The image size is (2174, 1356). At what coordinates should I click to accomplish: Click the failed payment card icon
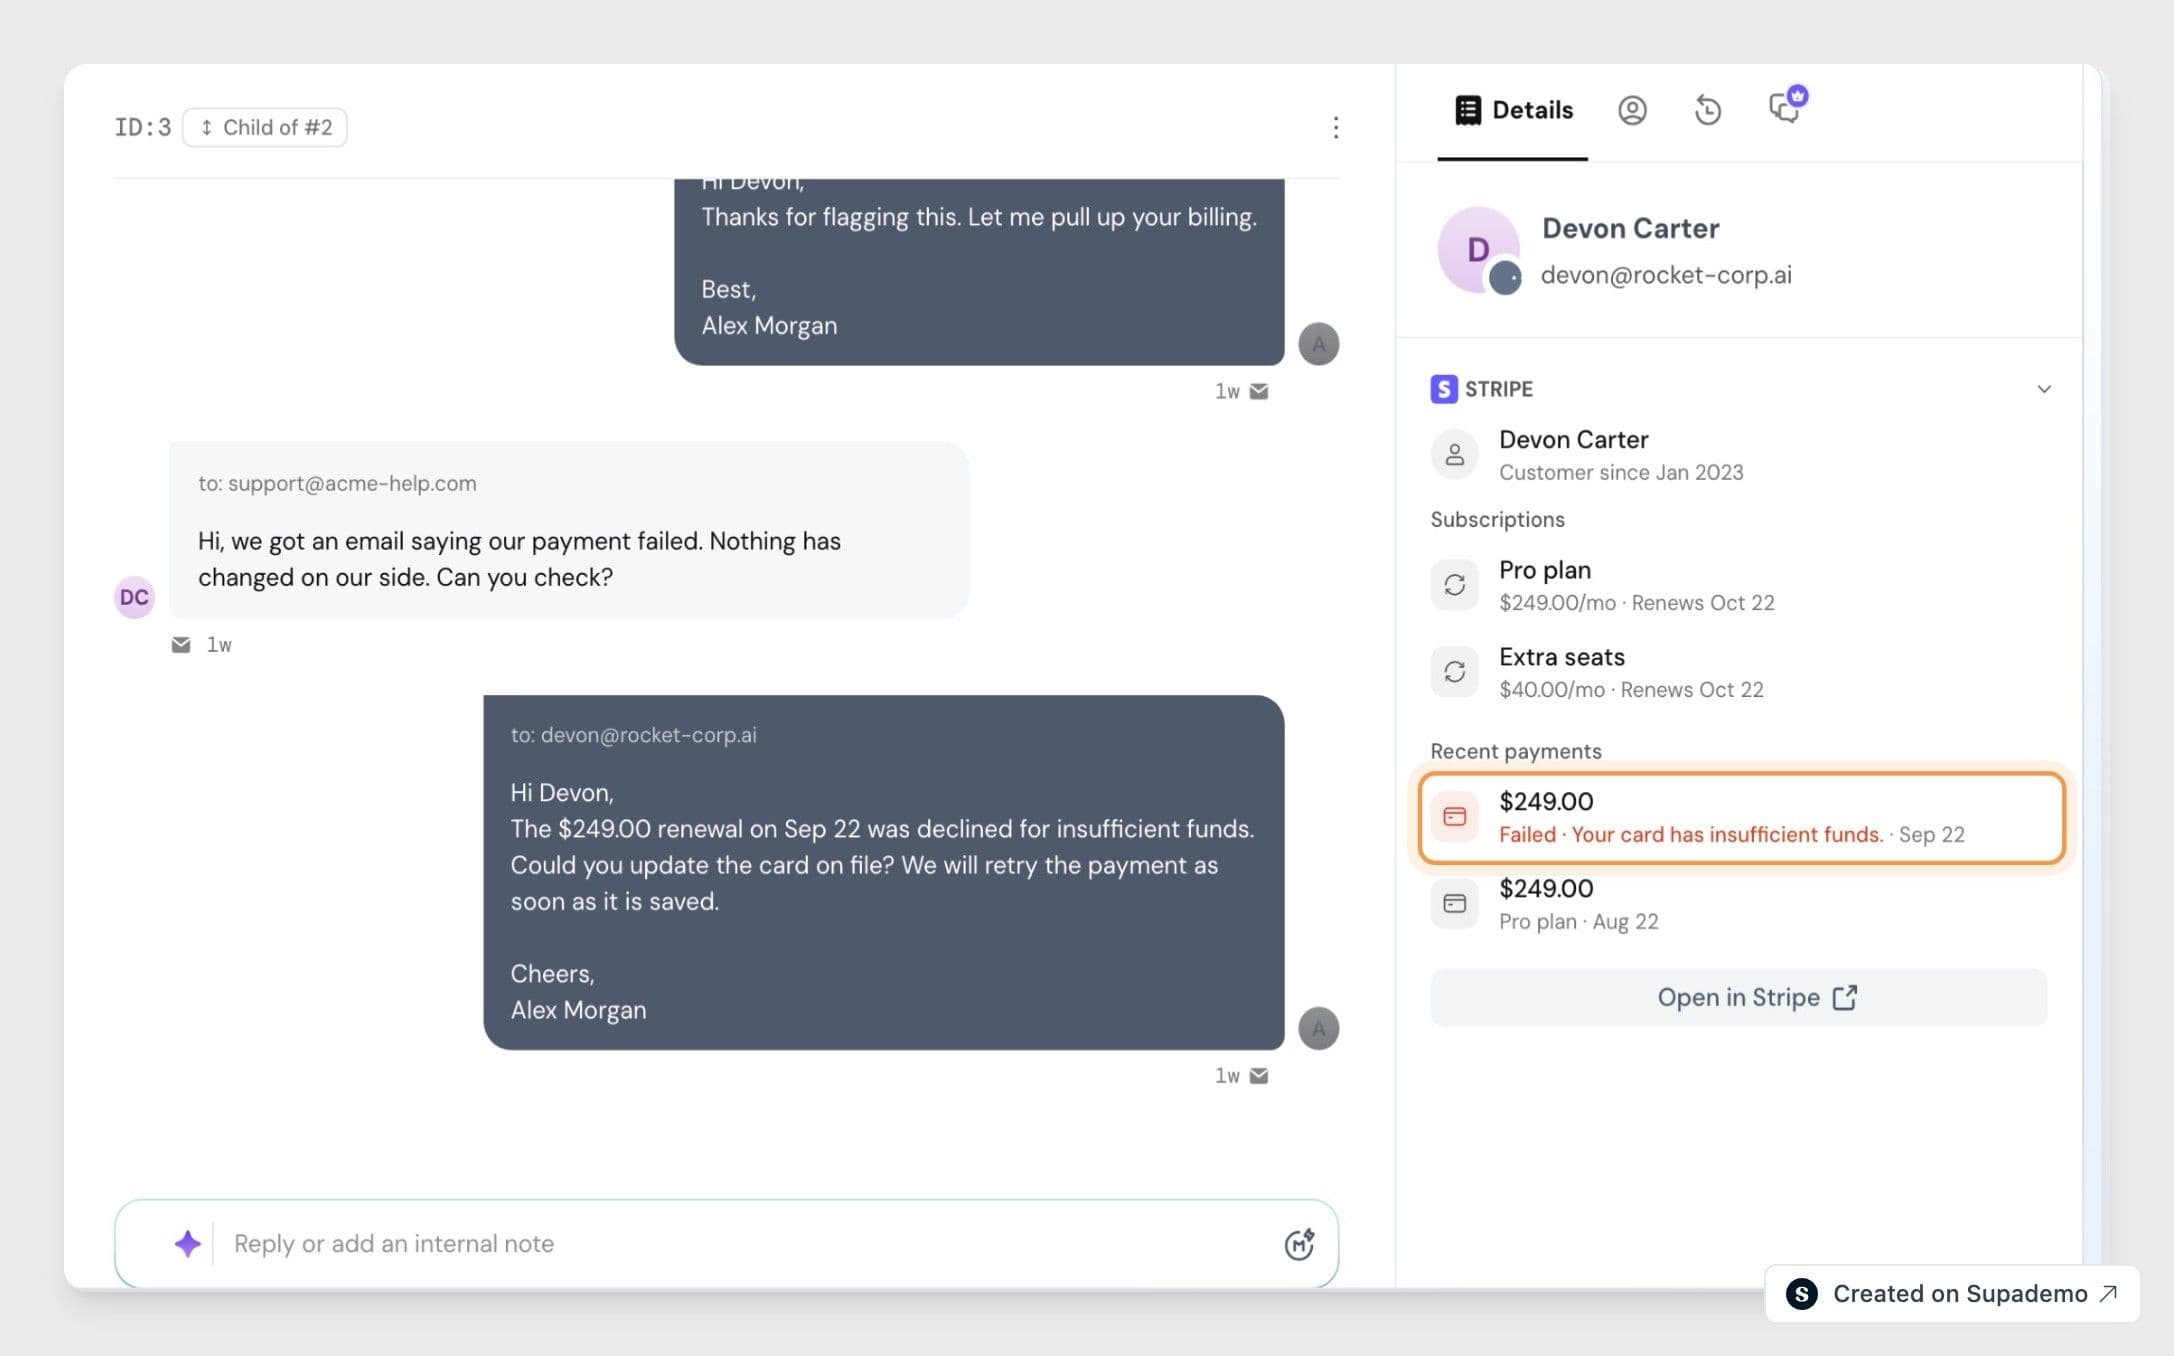(x=1454, y=817)
